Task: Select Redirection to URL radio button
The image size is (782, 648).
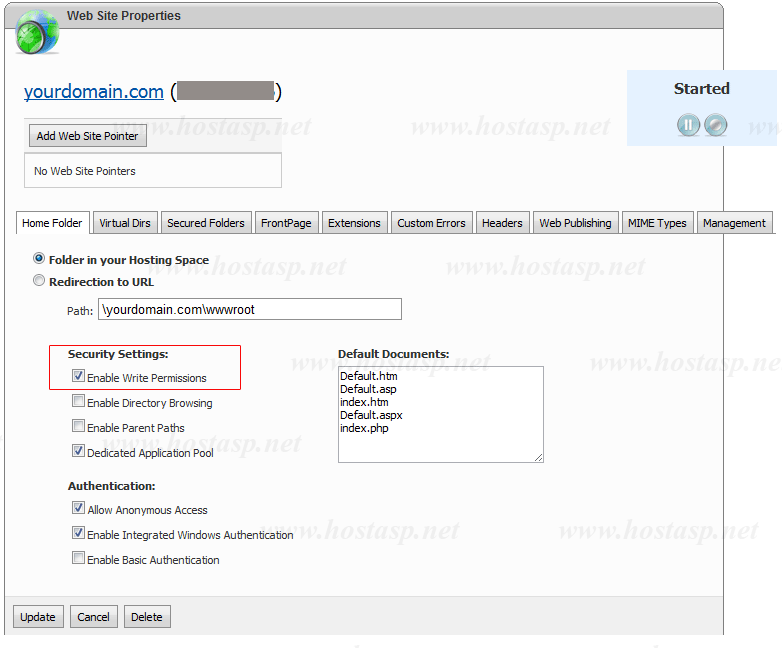Action: click(x=40, y=282)
